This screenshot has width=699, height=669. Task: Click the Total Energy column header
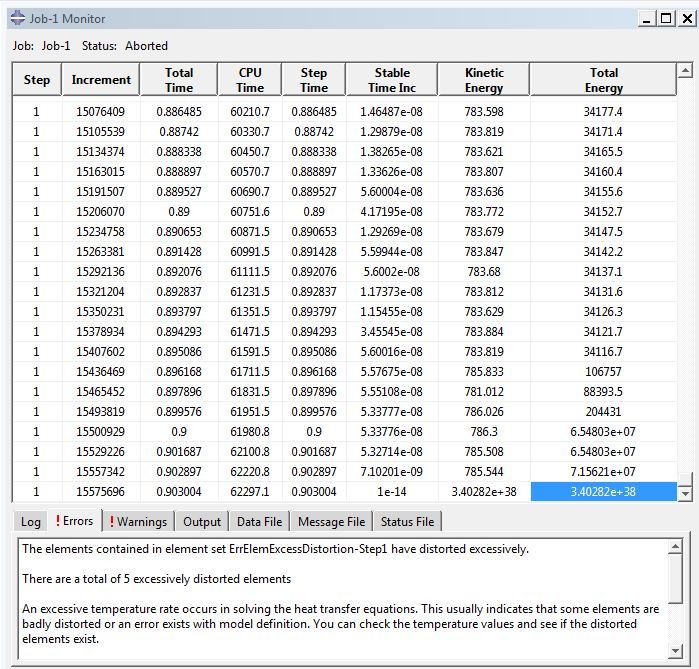tap(604, 80)
